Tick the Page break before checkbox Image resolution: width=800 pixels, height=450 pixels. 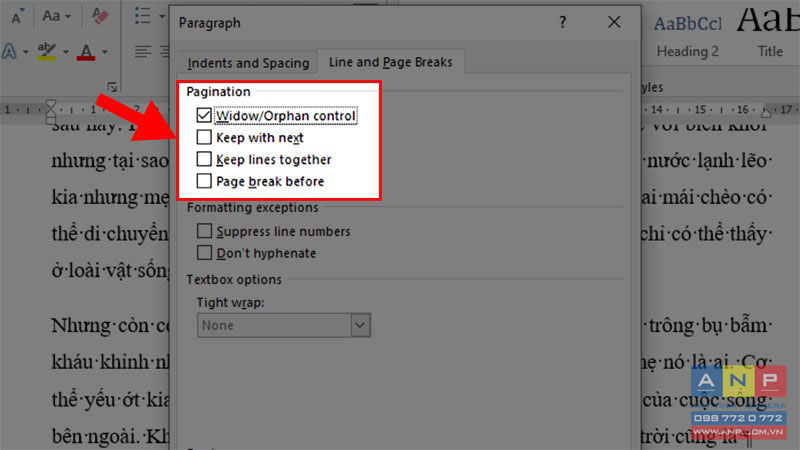(x=204, y=181)
